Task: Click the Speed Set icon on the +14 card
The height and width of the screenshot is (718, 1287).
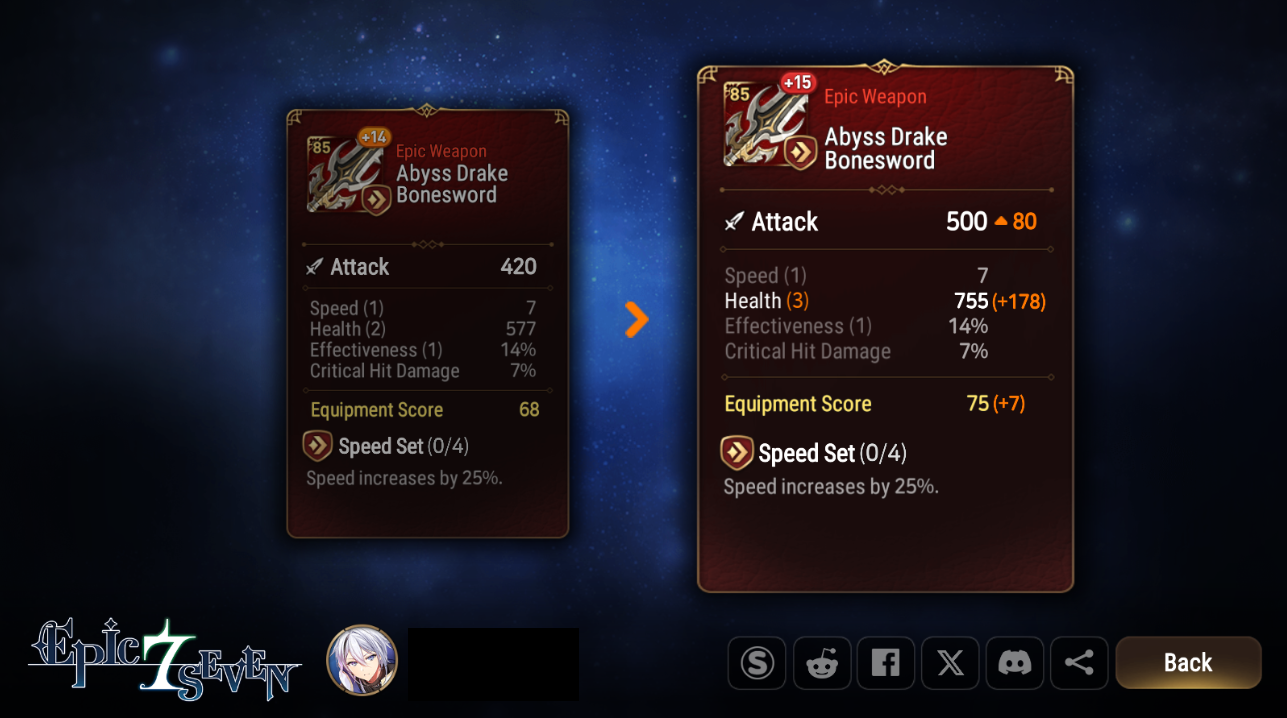Action: 317,446
